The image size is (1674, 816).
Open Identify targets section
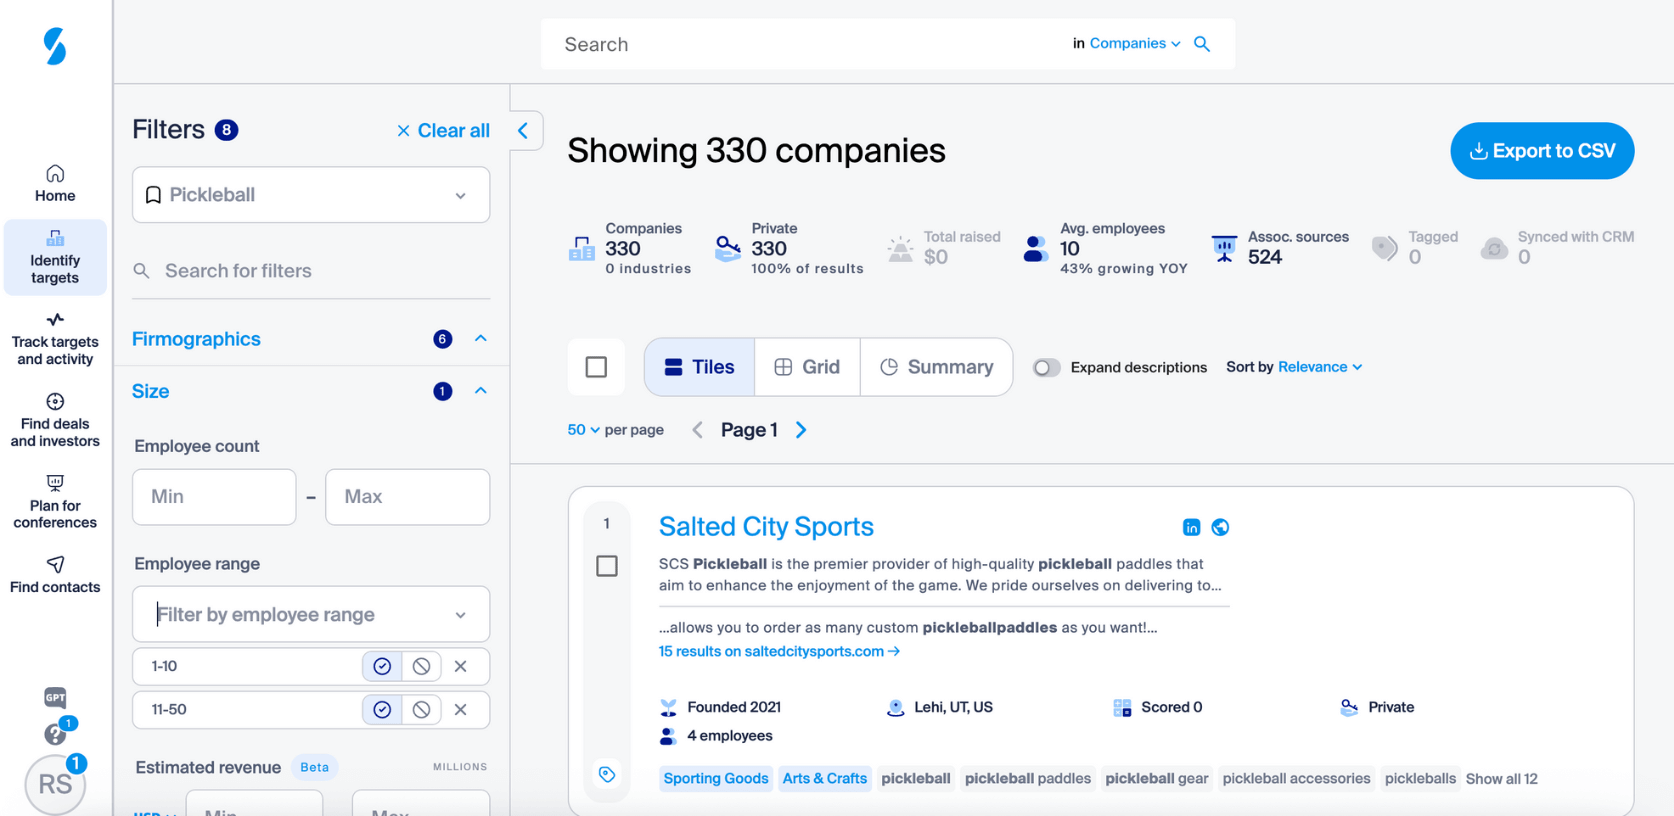55,257
